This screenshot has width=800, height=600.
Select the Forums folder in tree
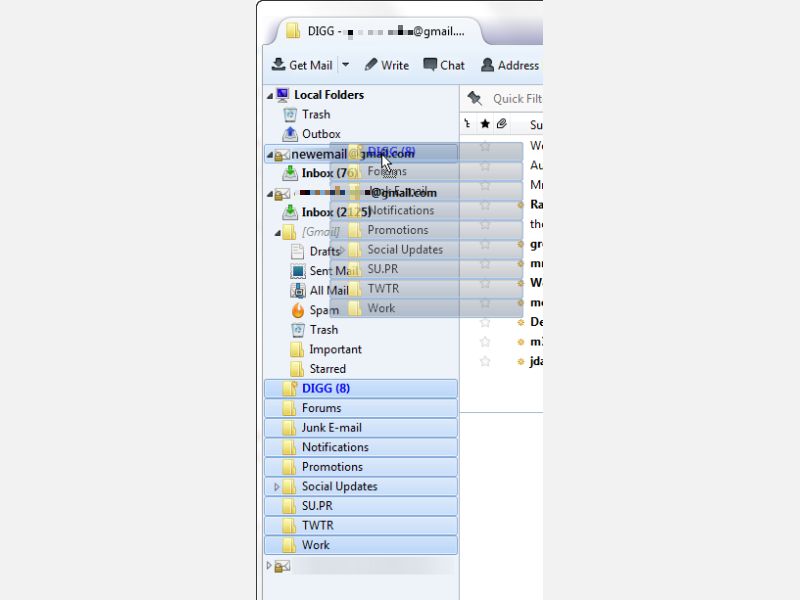tap(361, 408)
